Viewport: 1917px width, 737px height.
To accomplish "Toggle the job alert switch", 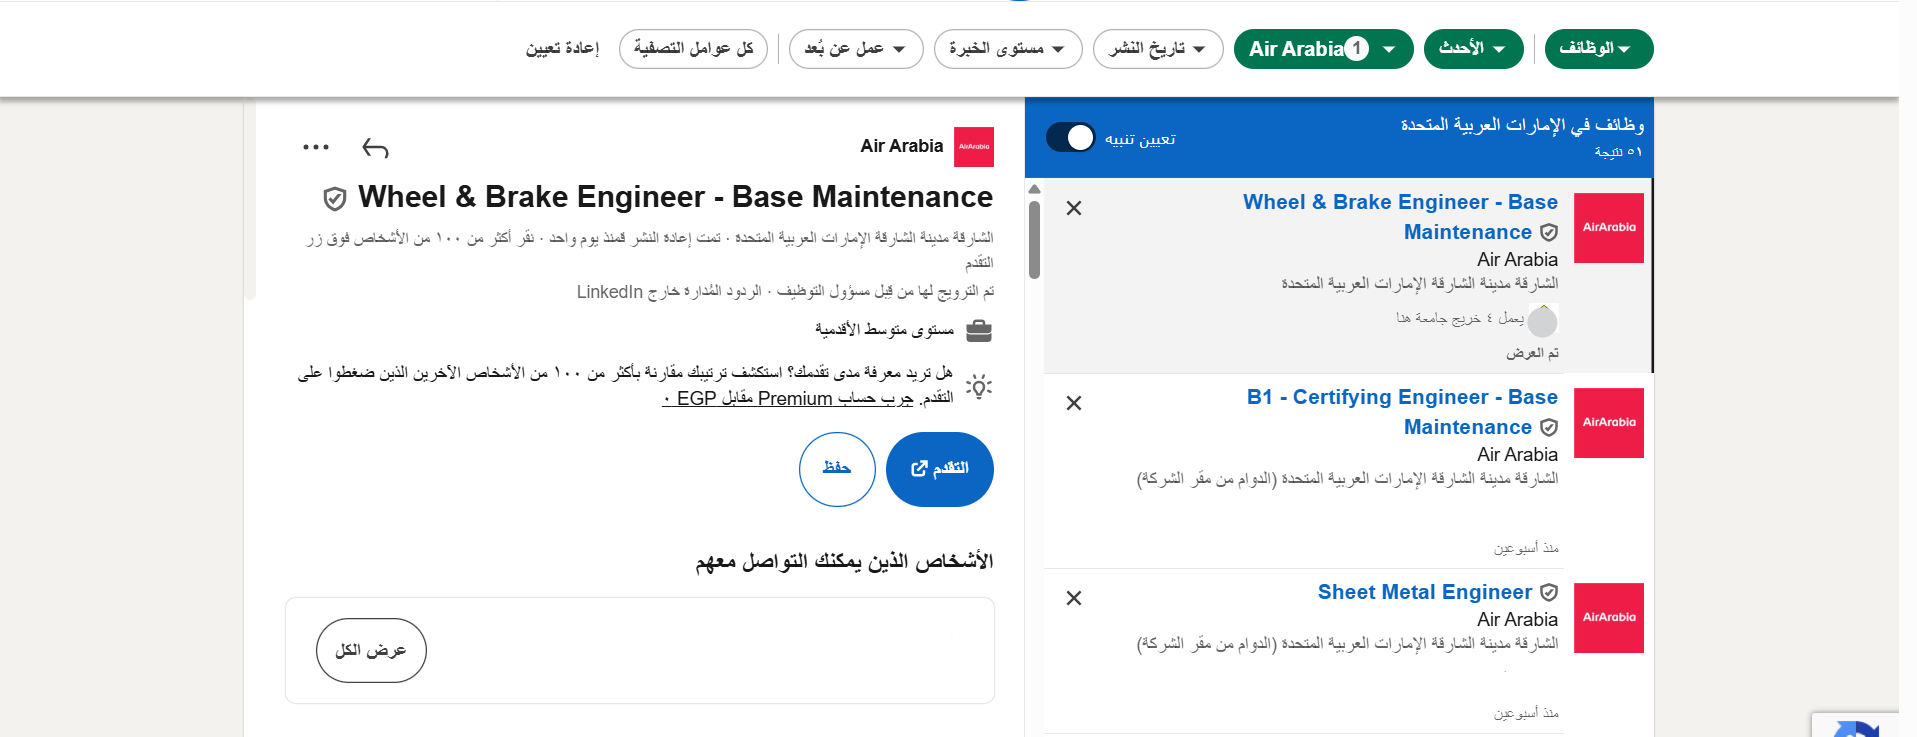I will pyautogui.click(x=1071, y=138).
